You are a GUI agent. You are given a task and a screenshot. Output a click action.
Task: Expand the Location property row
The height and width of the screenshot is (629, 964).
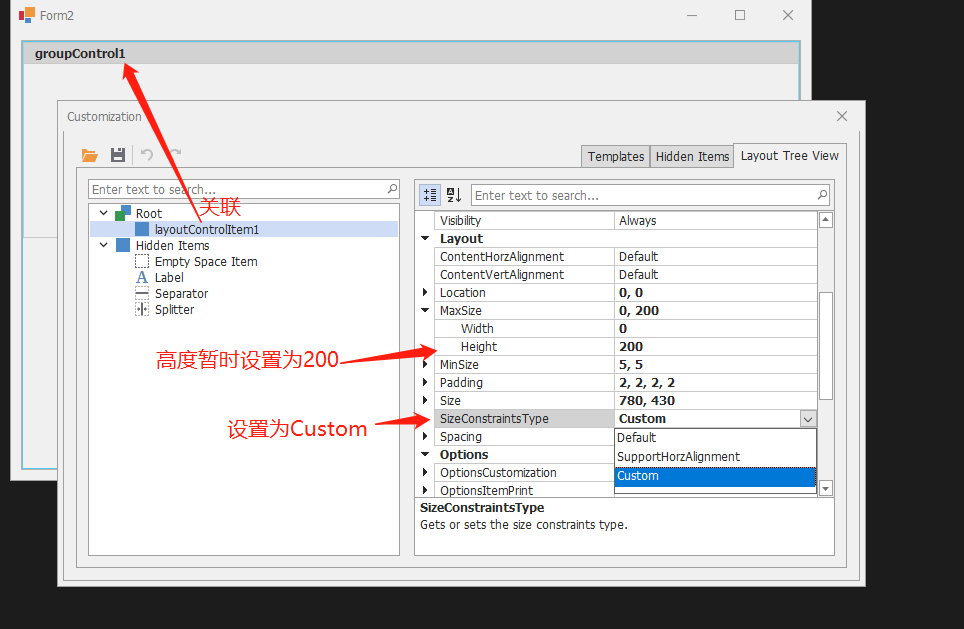point(424,292)
